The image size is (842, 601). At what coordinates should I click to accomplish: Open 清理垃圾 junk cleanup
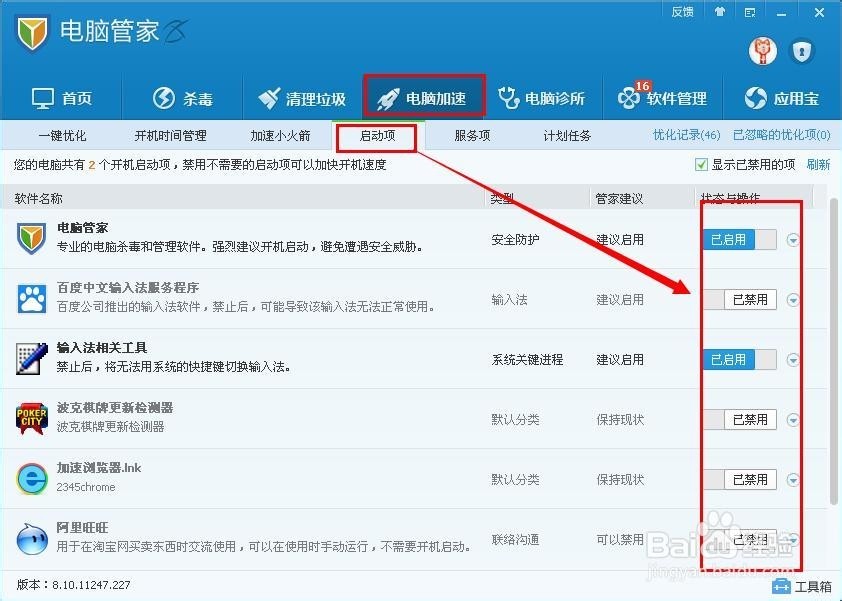click(269, 98)
